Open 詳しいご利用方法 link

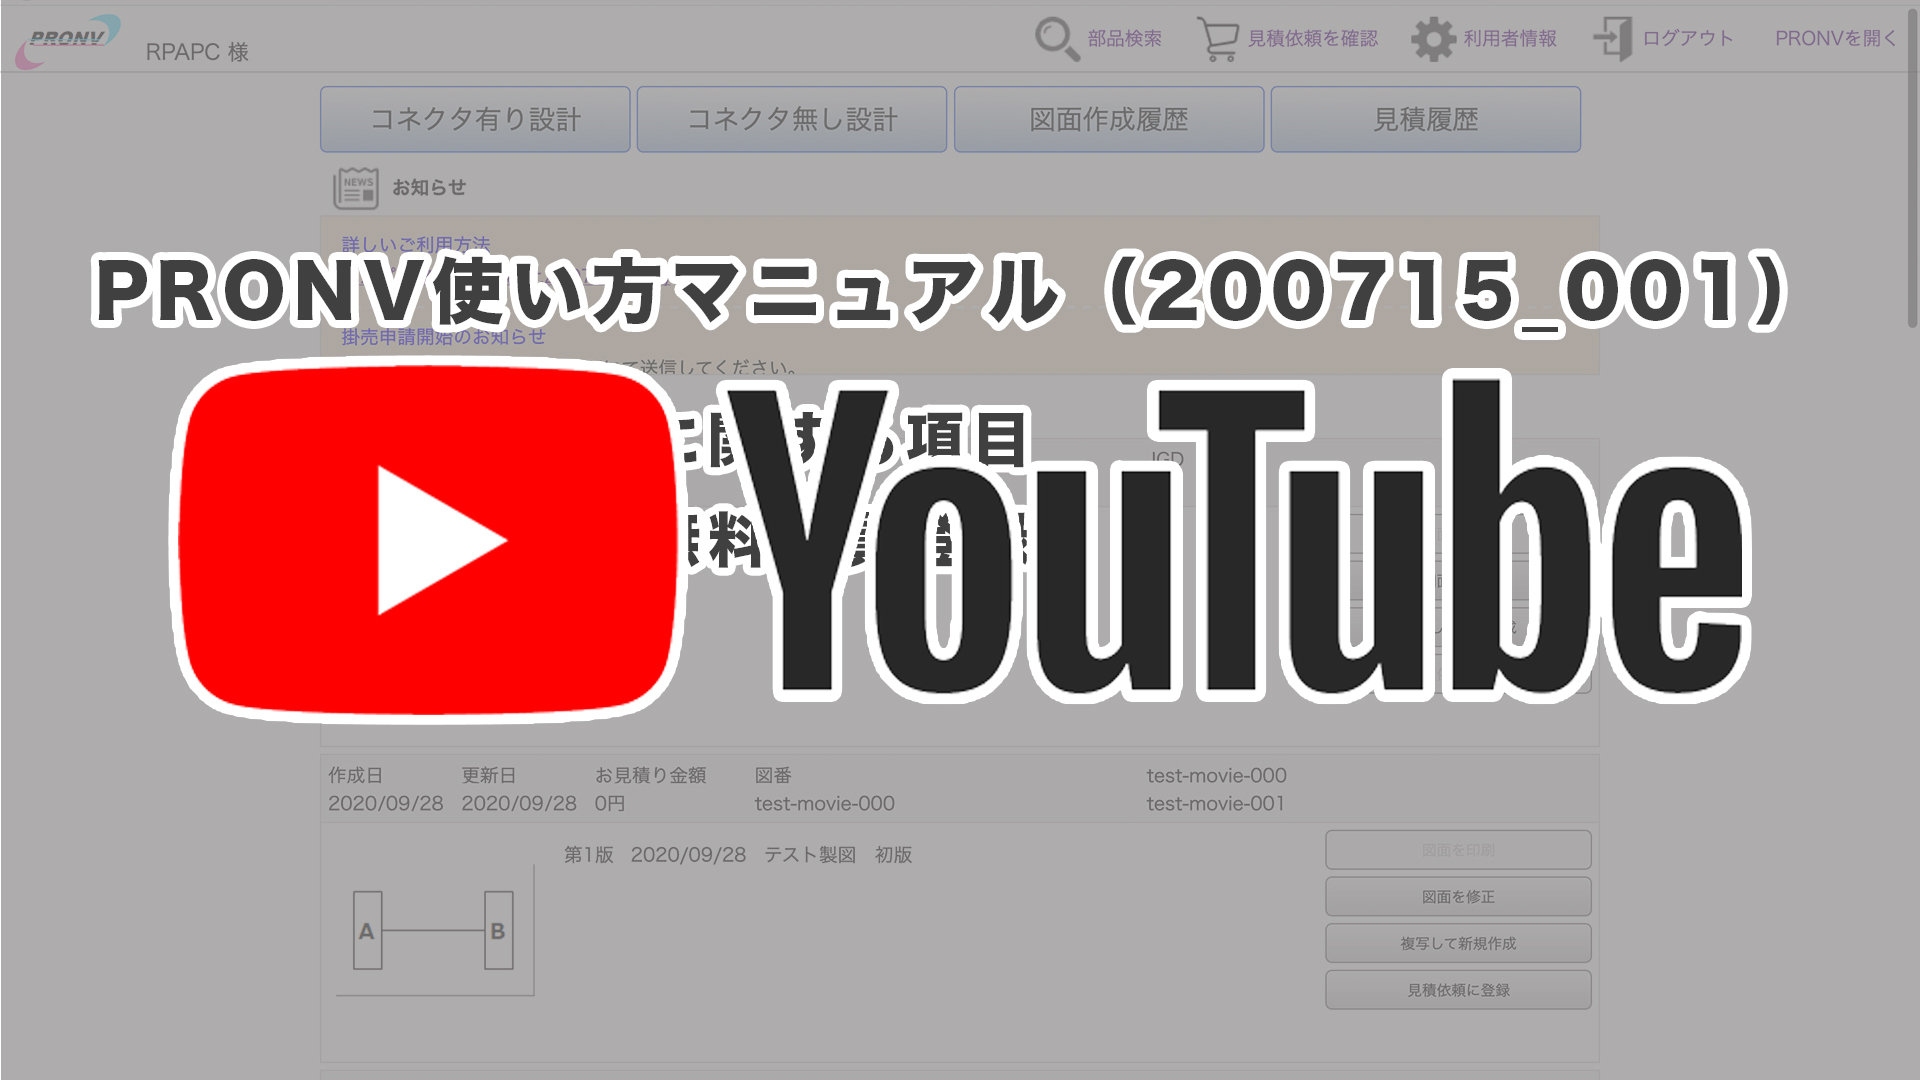pos(416,243)
